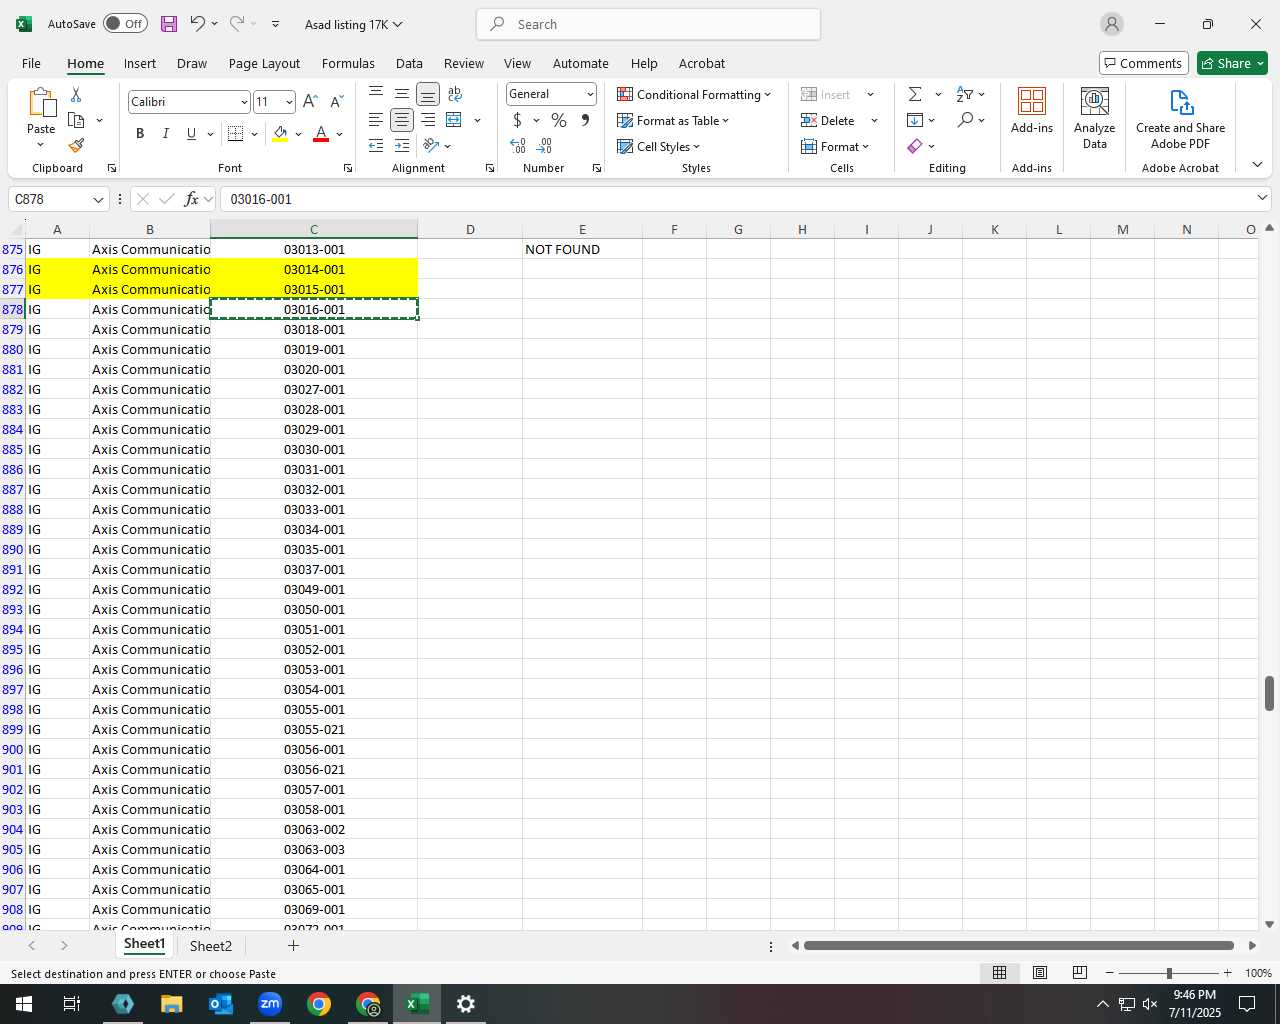Click the Wrap Text icon
Viewport: 1280px width, 1024px height.
tap(455, 94)
